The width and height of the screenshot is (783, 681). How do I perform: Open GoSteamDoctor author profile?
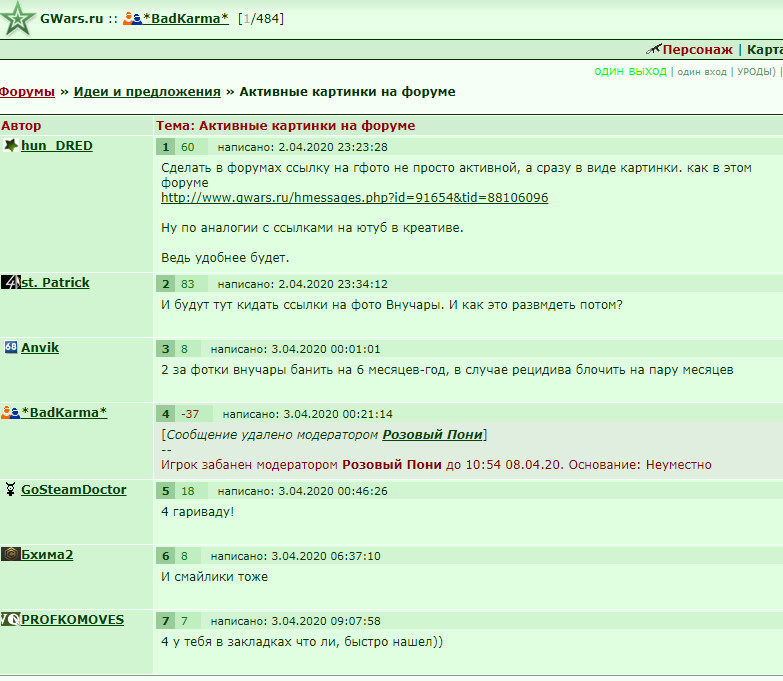pos(73,489)
